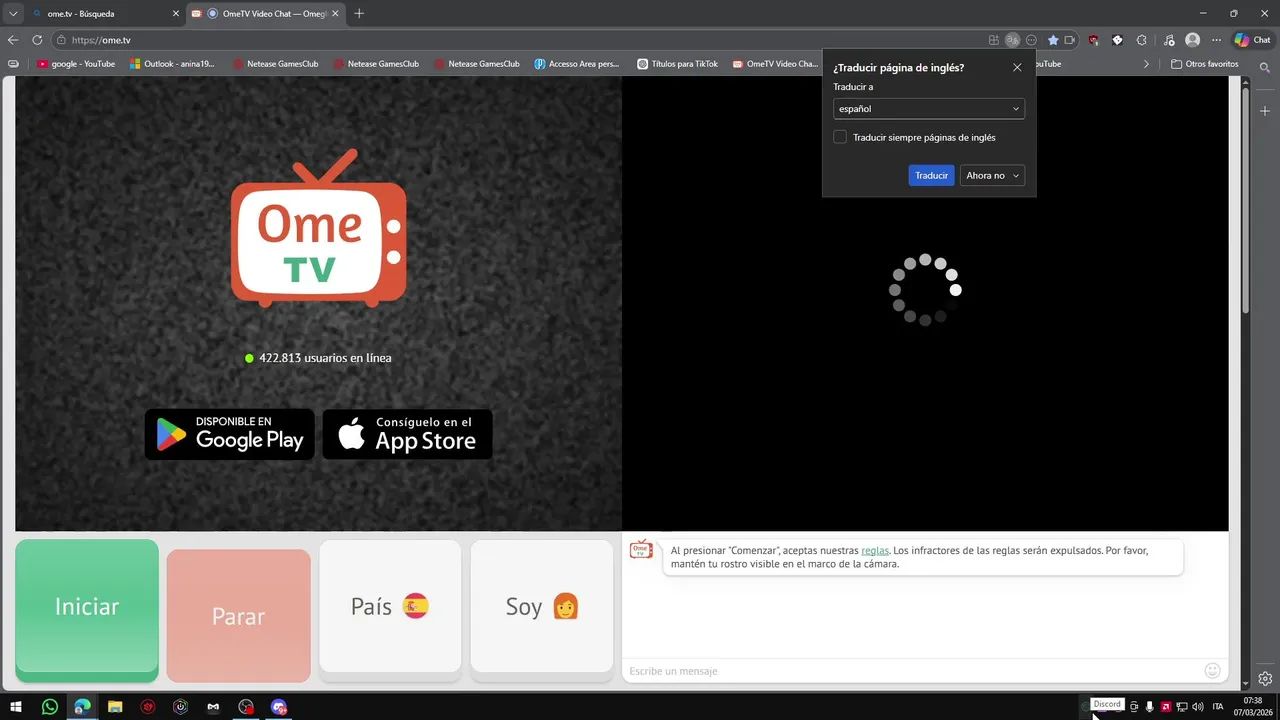Switch to the ome.tv - Búsqueda tab
The image size is (1280, 720).
pos(106,14)
